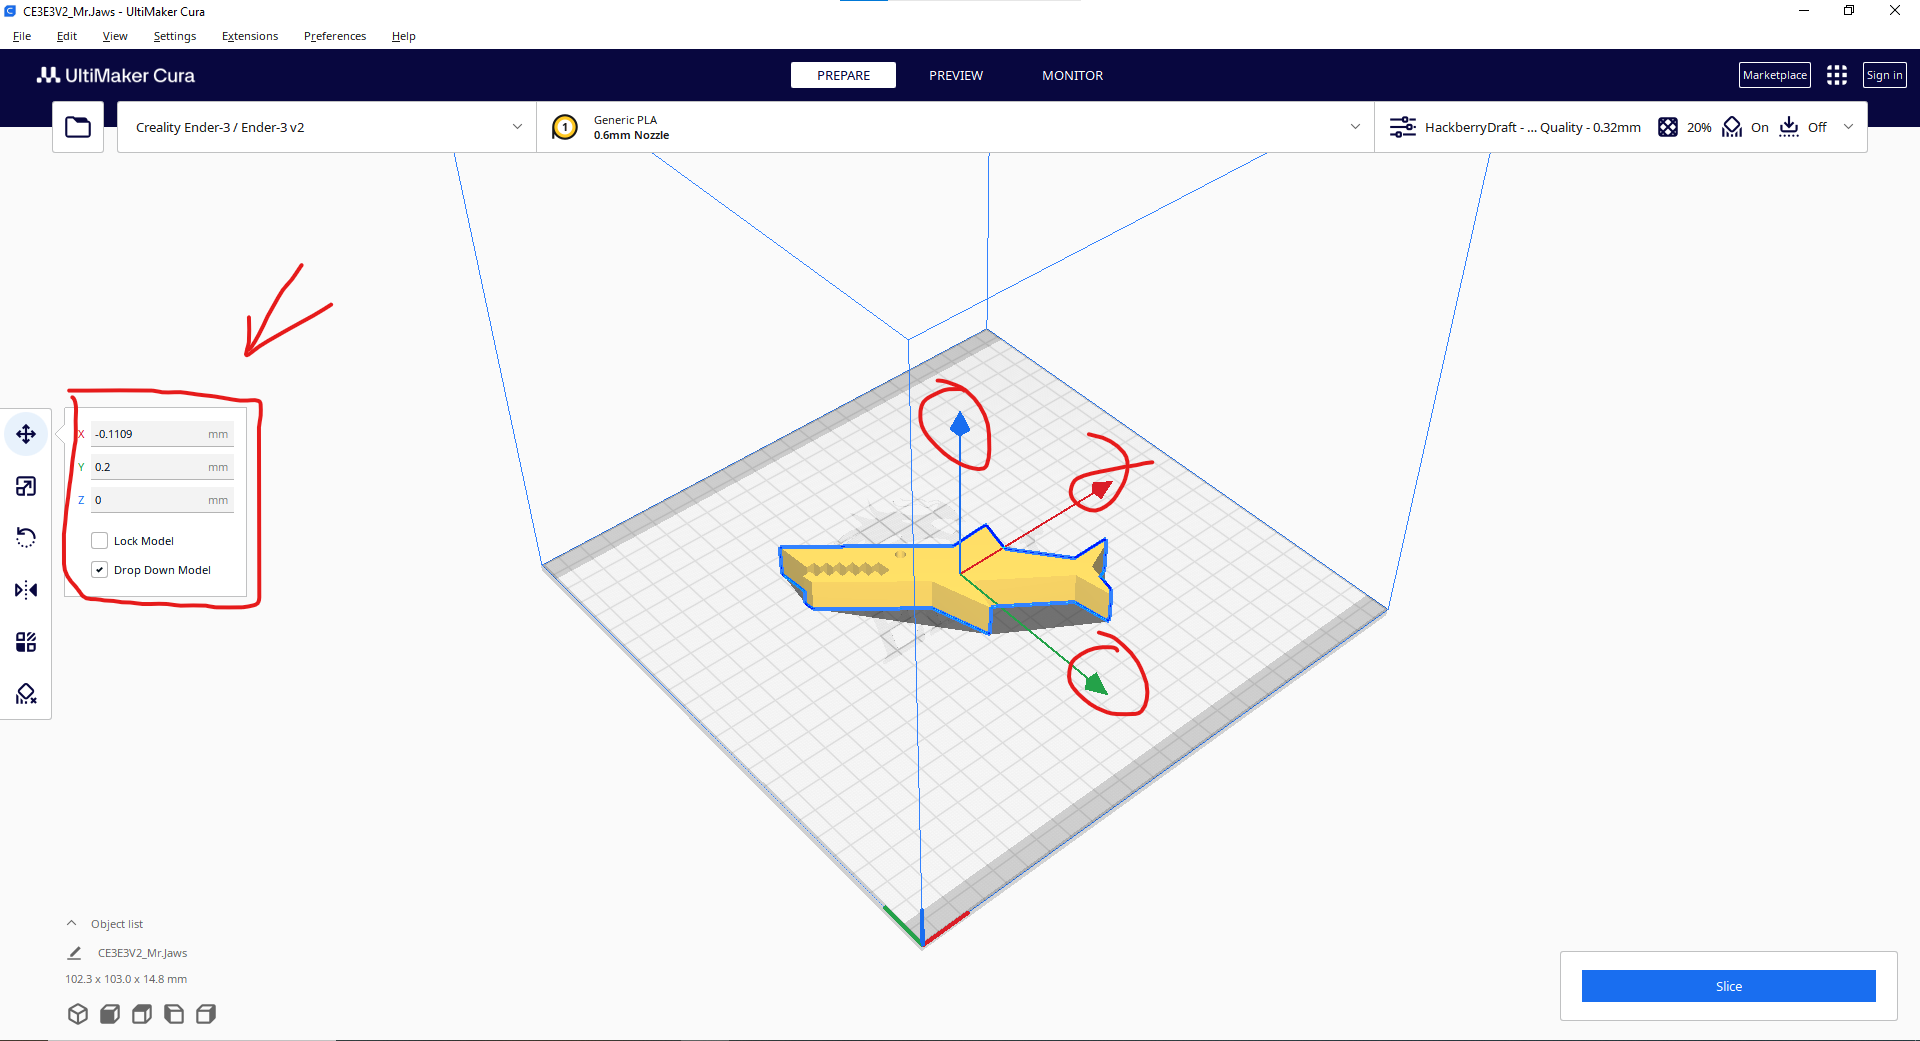This screenshot has width=1920, height=1041.
Task: Switch to the right side view icon
Action: click(x=206, y=1014)
